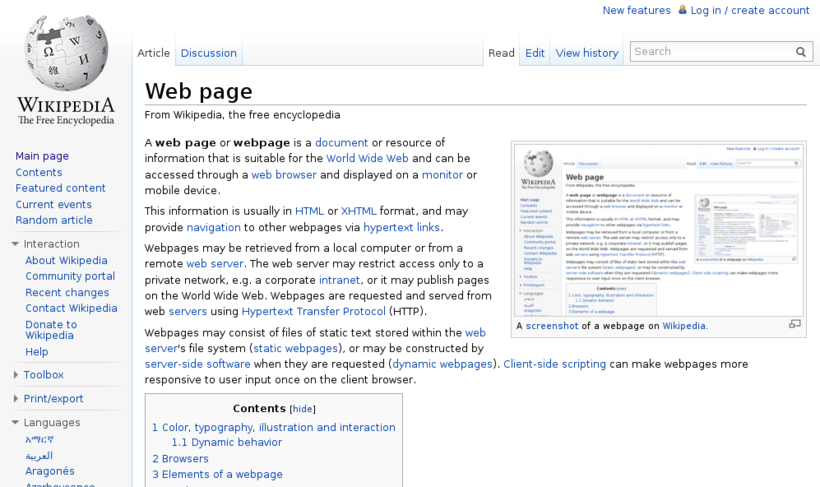Switch to the Discussion tab
Viewport: 820px width, 487px height.
point(208,53)
